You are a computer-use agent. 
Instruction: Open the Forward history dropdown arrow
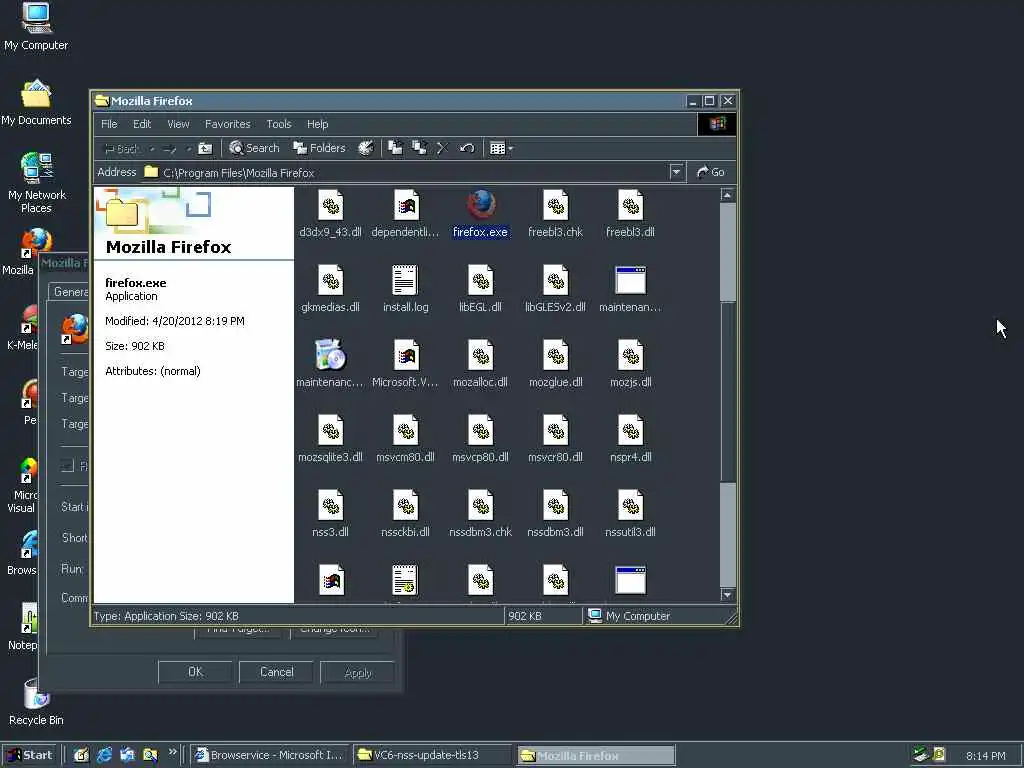click(188, 149)
